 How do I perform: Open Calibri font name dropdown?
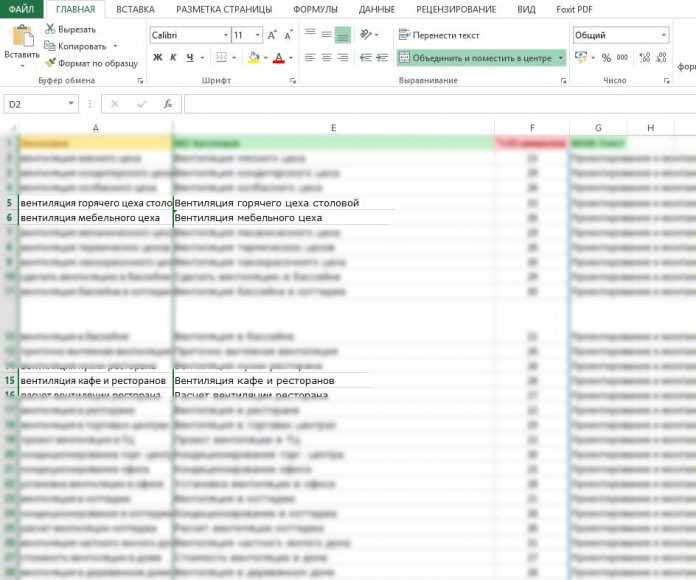coord(225,35)
